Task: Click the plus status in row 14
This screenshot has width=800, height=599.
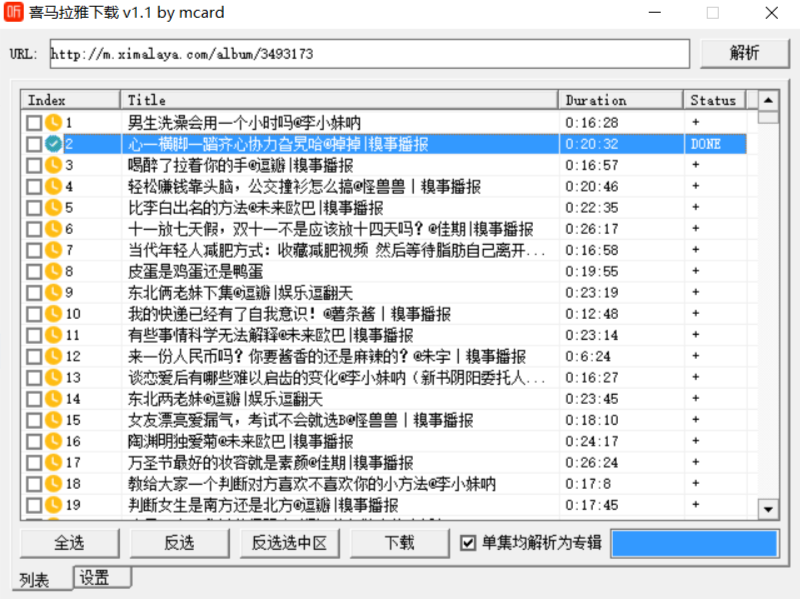Action: point(695,398)
